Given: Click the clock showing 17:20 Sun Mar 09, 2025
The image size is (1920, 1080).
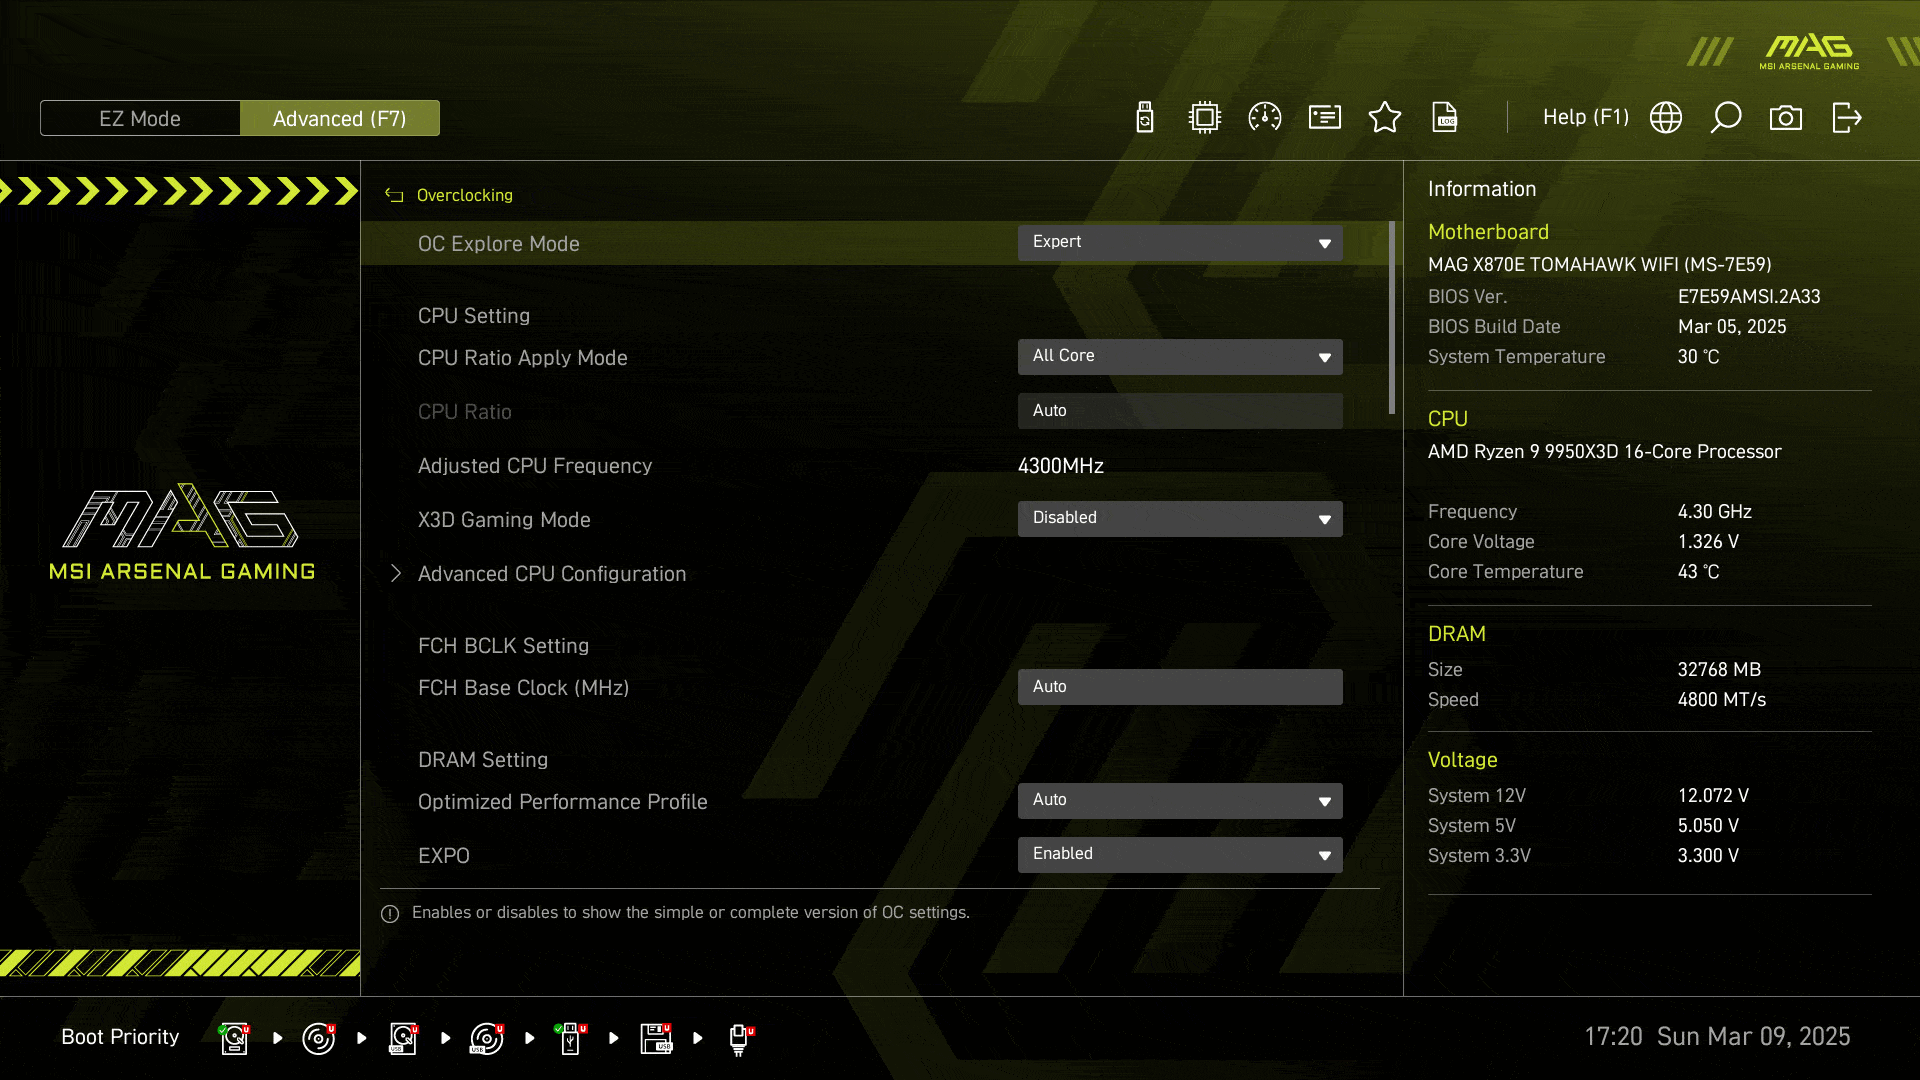Looking at the screenshot, I should [x=1717, y=1037].
